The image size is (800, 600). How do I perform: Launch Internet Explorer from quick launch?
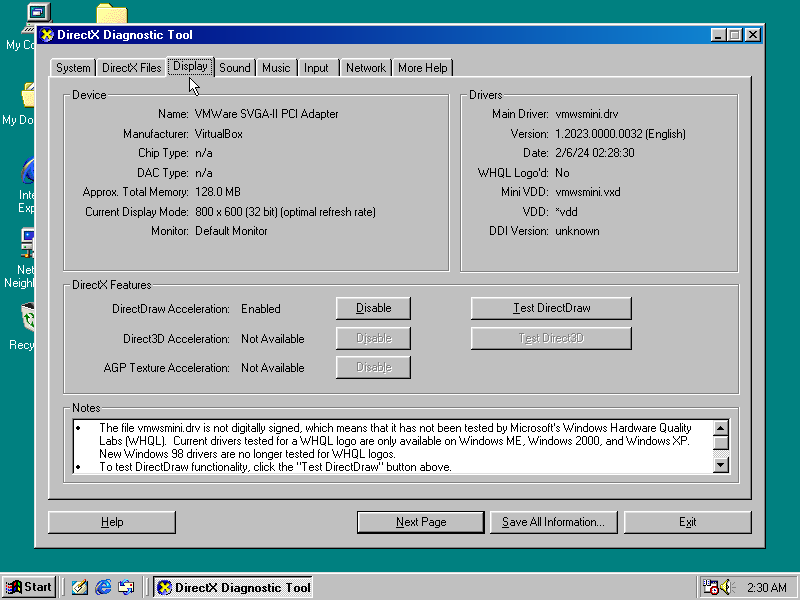coord(103,587)
